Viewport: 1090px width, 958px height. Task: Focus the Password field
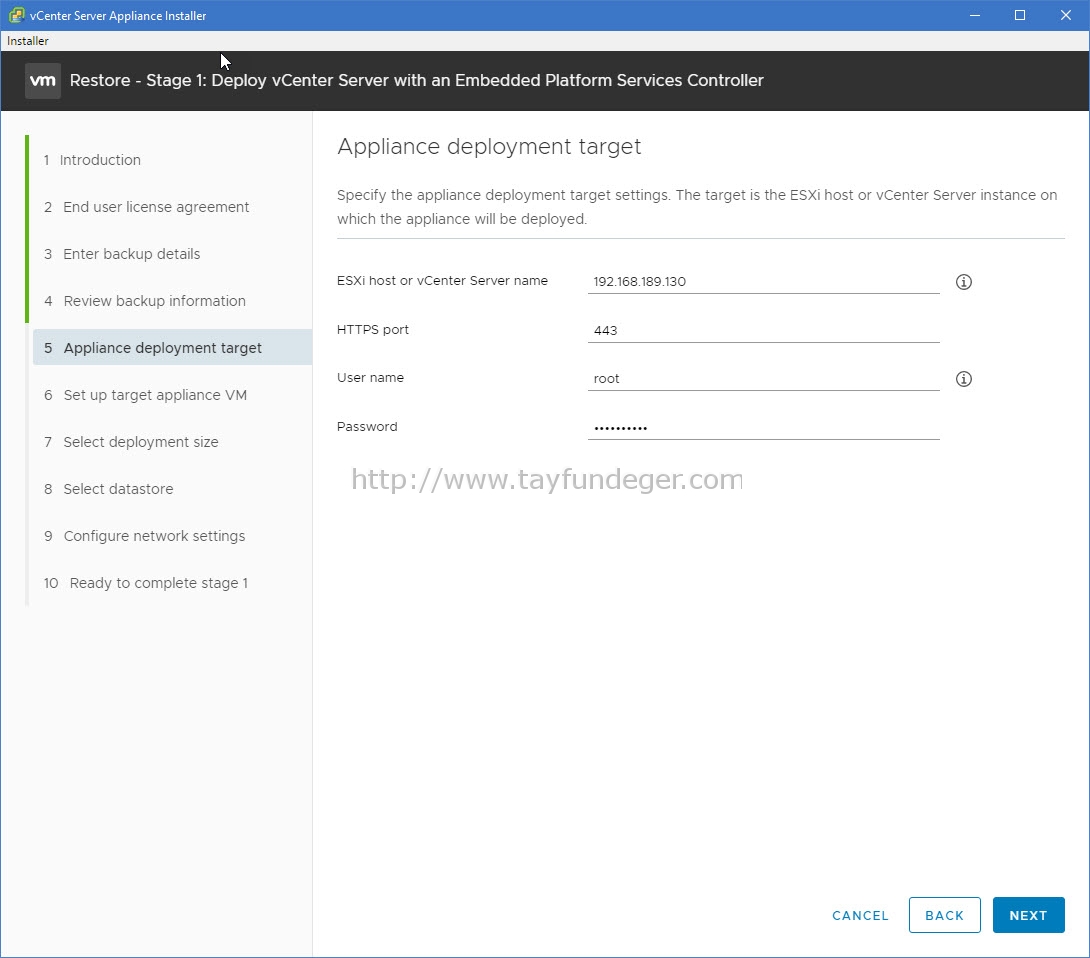[763, 428]
